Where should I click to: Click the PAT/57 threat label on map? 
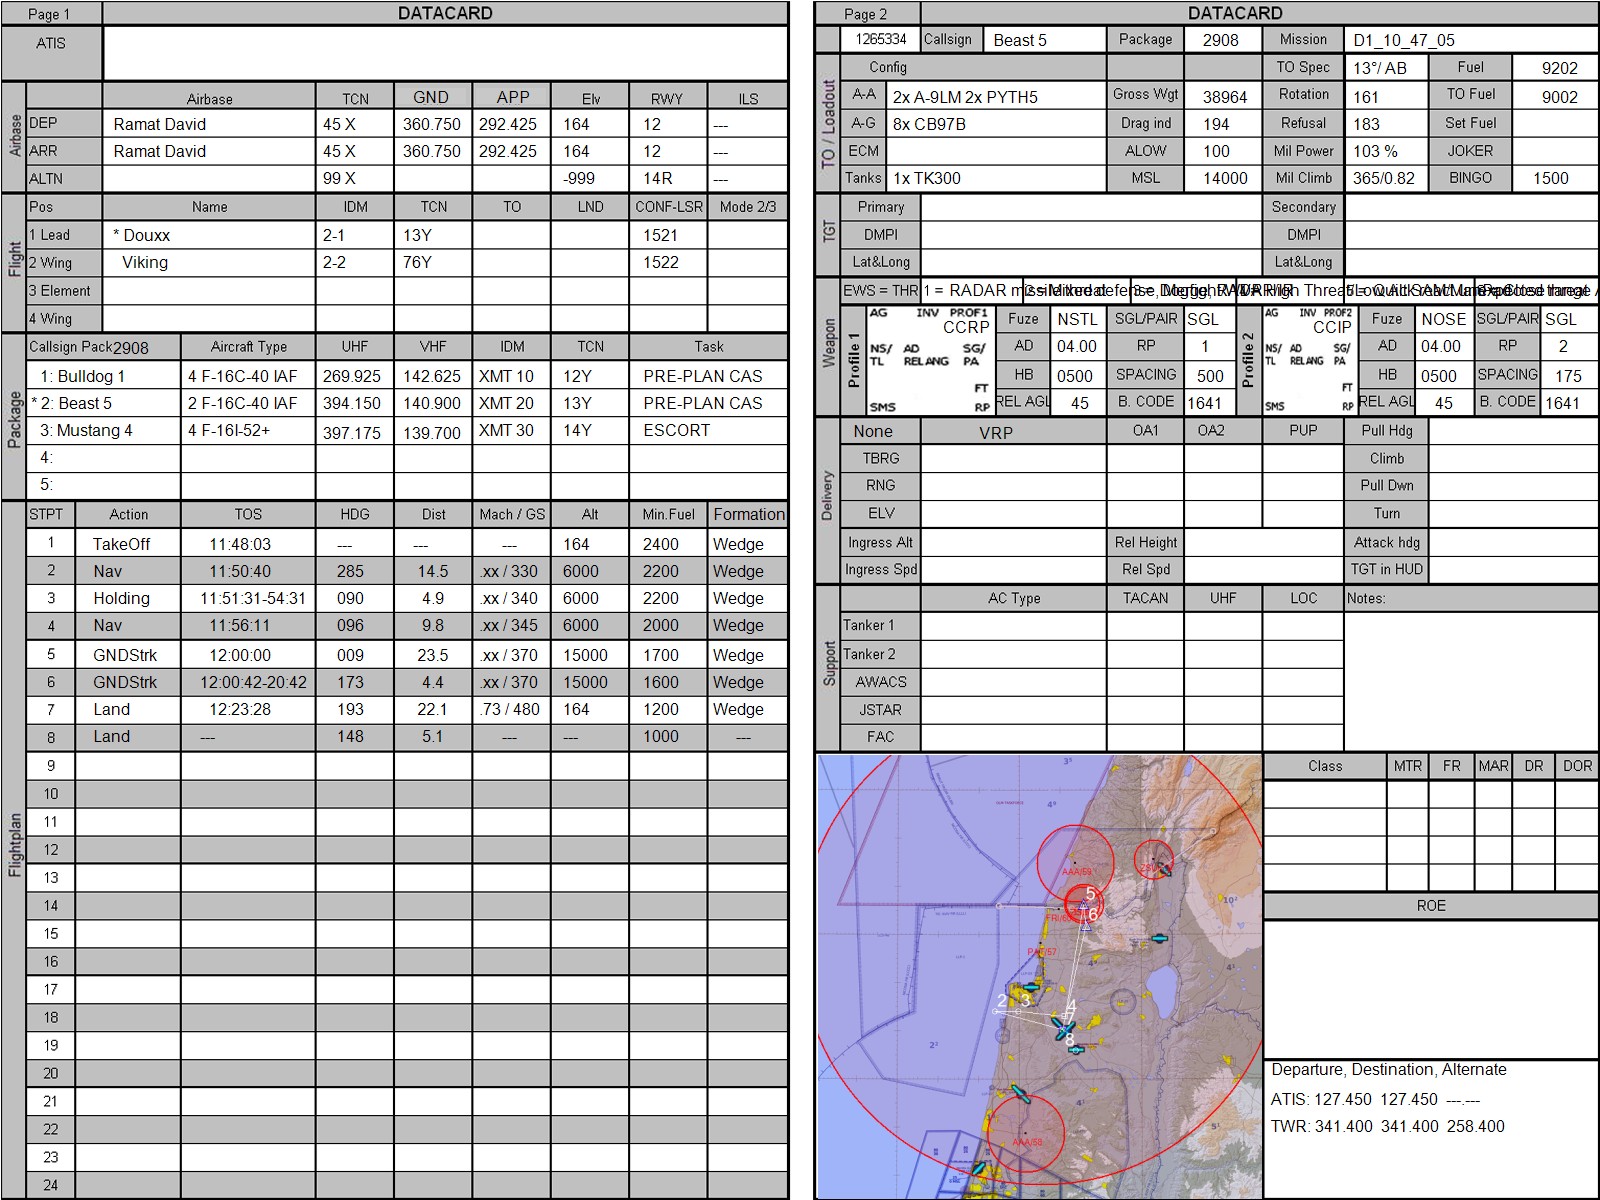click(x=1042, y=952)
